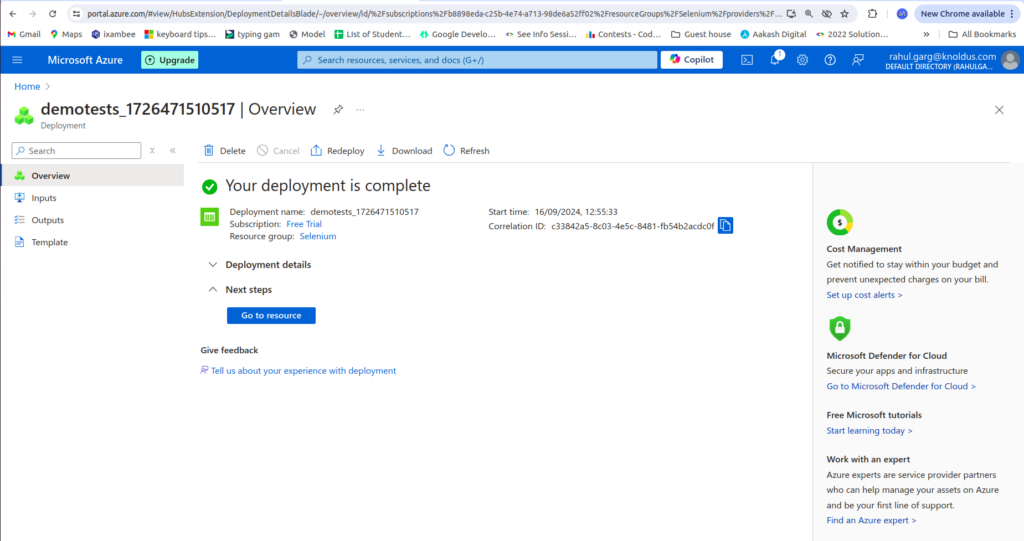Click the help question mark icon

click(830, 60)
